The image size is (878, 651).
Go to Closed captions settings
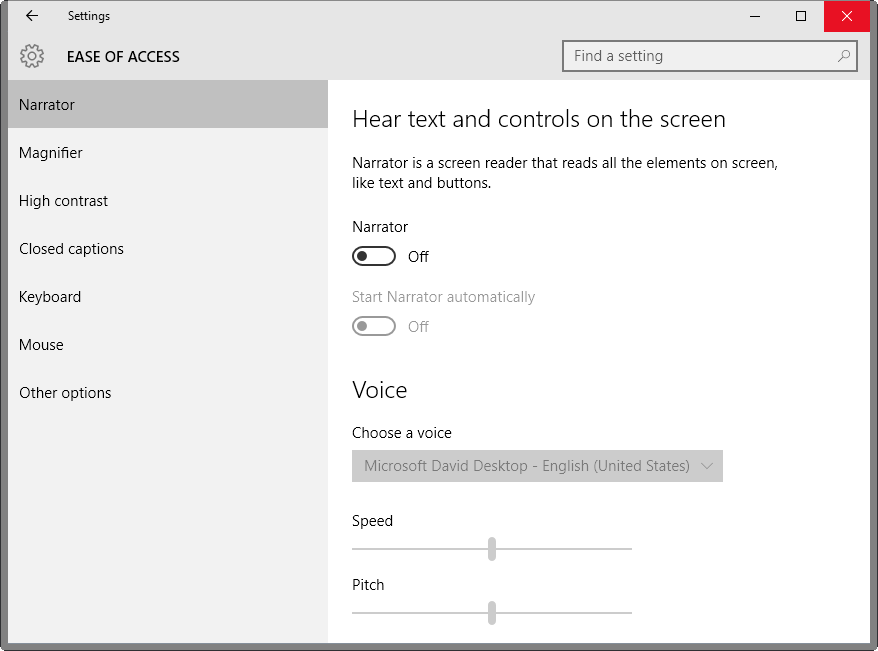point(167,249)
